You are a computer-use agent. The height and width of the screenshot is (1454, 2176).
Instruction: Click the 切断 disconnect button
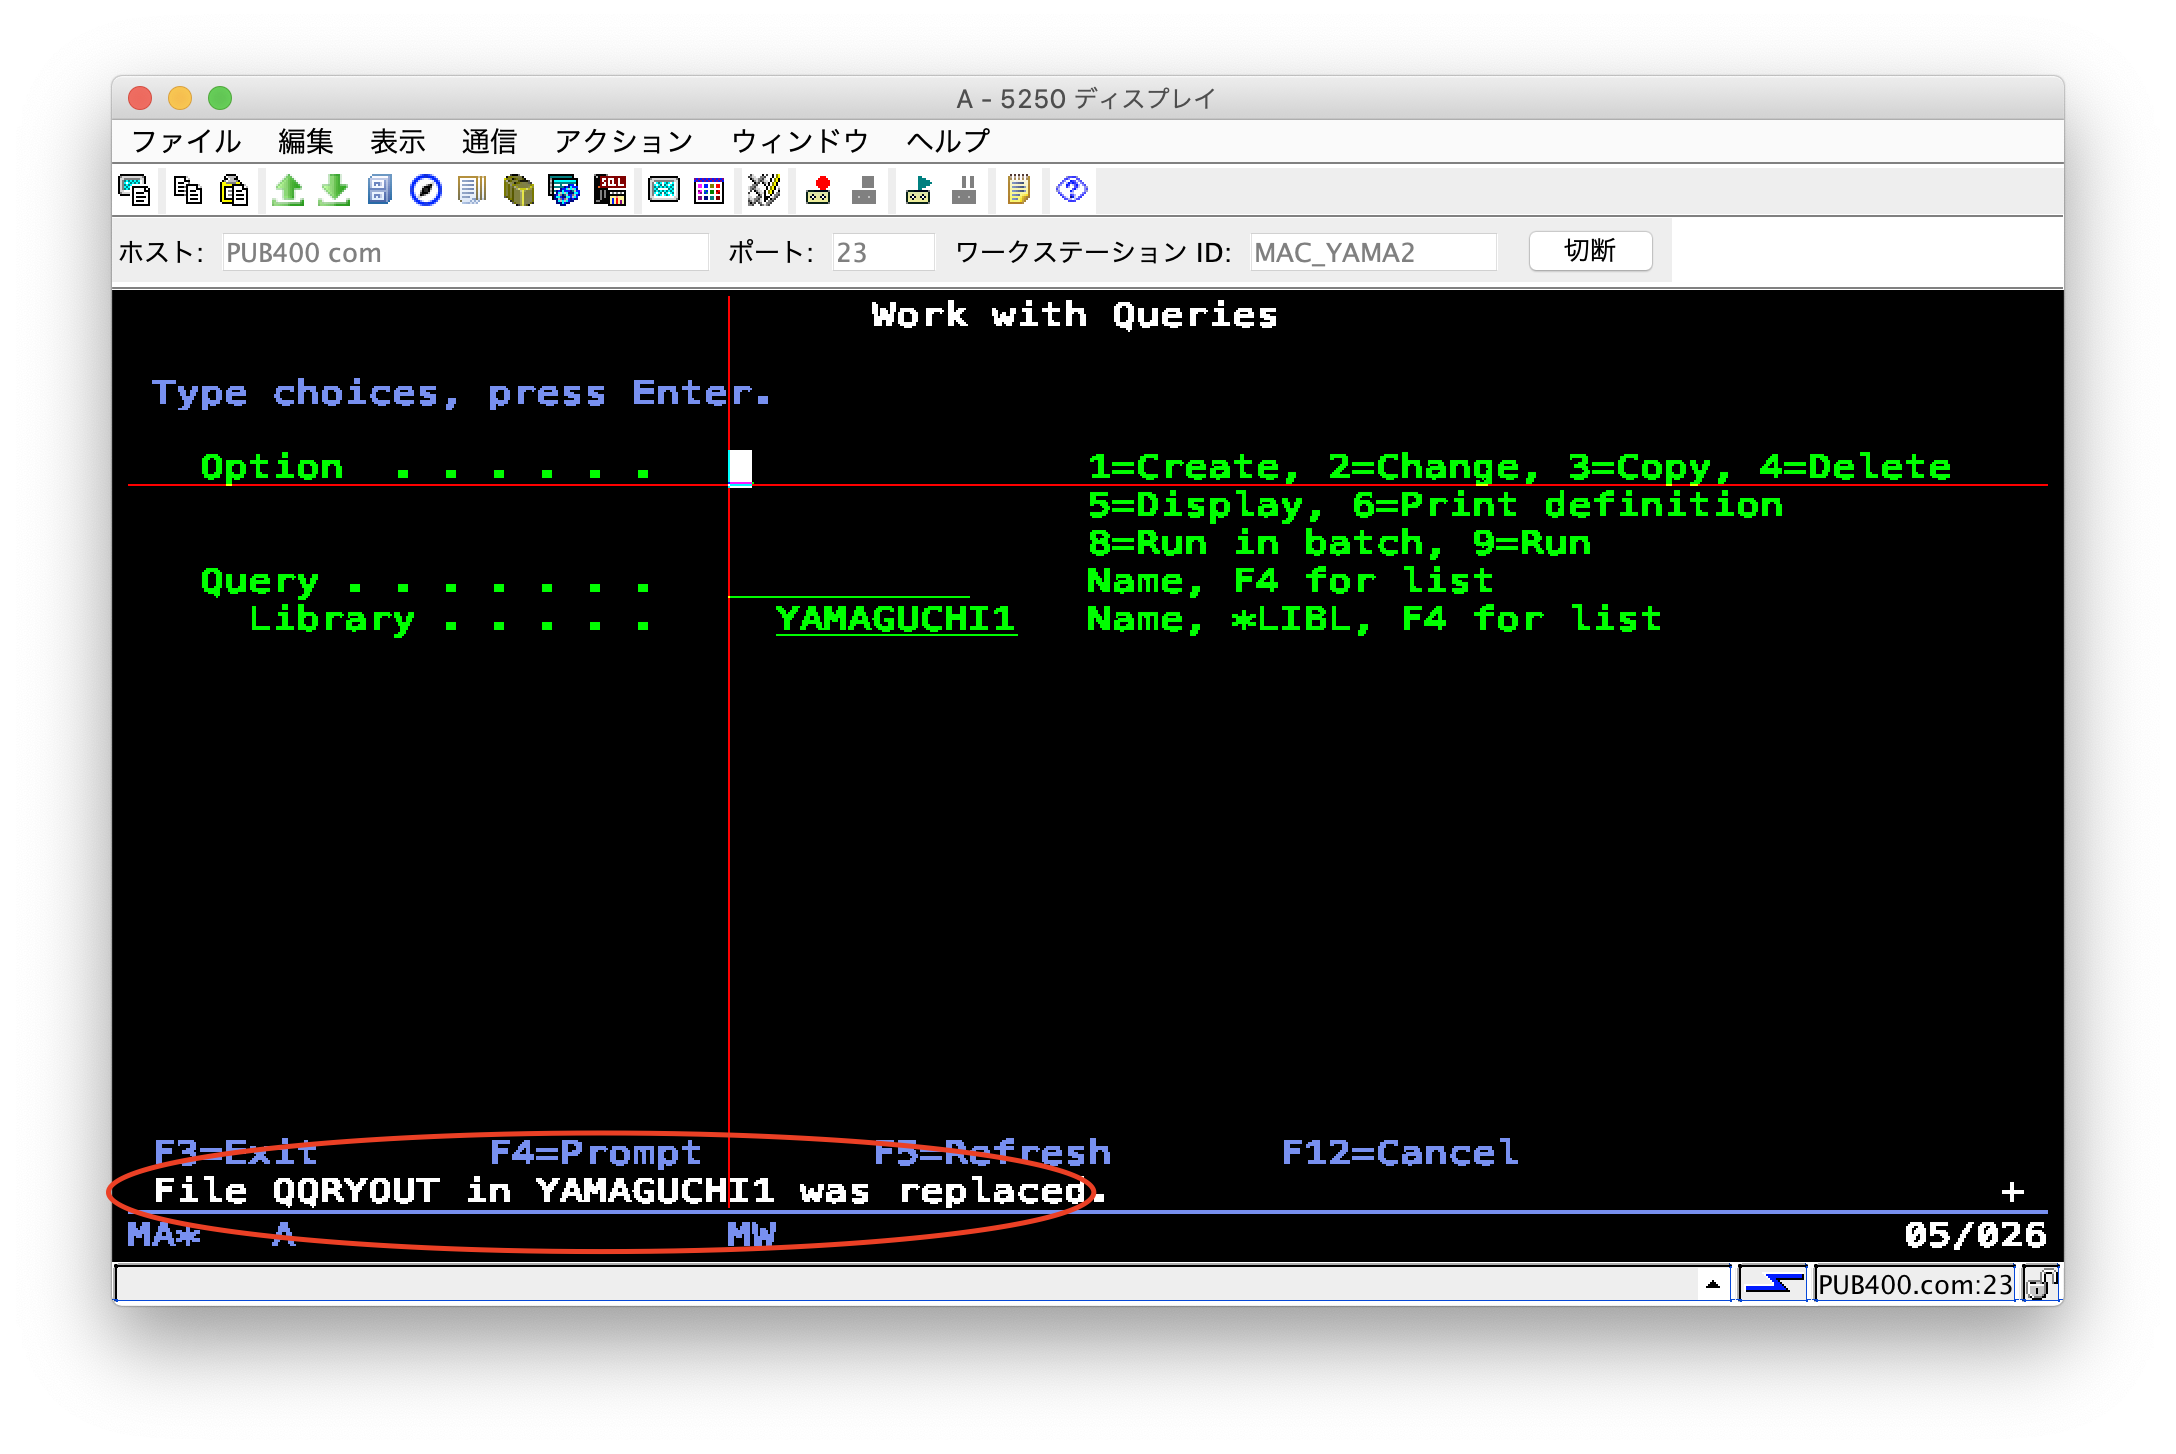tap(1590, 251)
